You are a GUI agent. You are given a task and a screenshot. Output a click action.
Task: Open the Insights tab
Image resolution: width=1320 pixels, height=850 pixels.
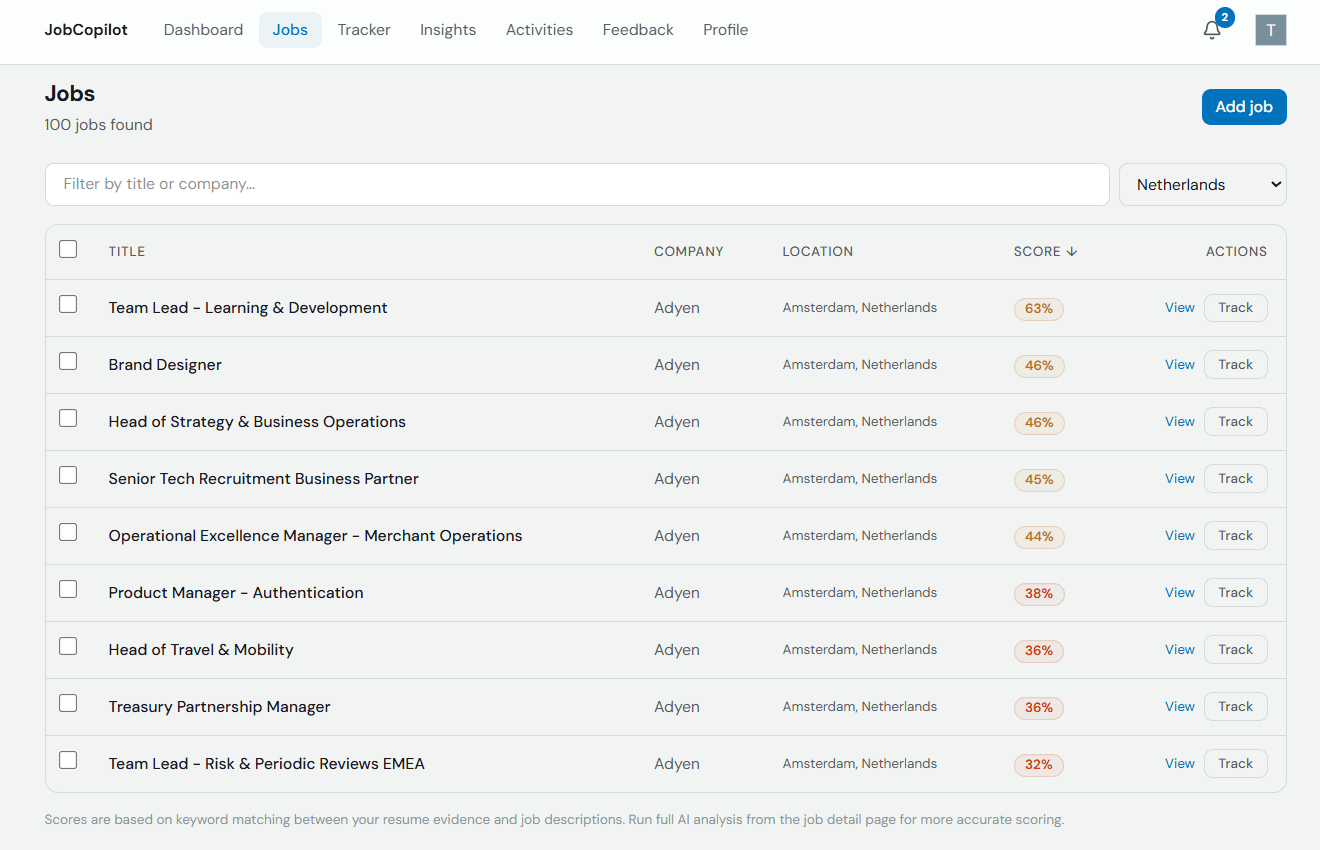point(448,30)
